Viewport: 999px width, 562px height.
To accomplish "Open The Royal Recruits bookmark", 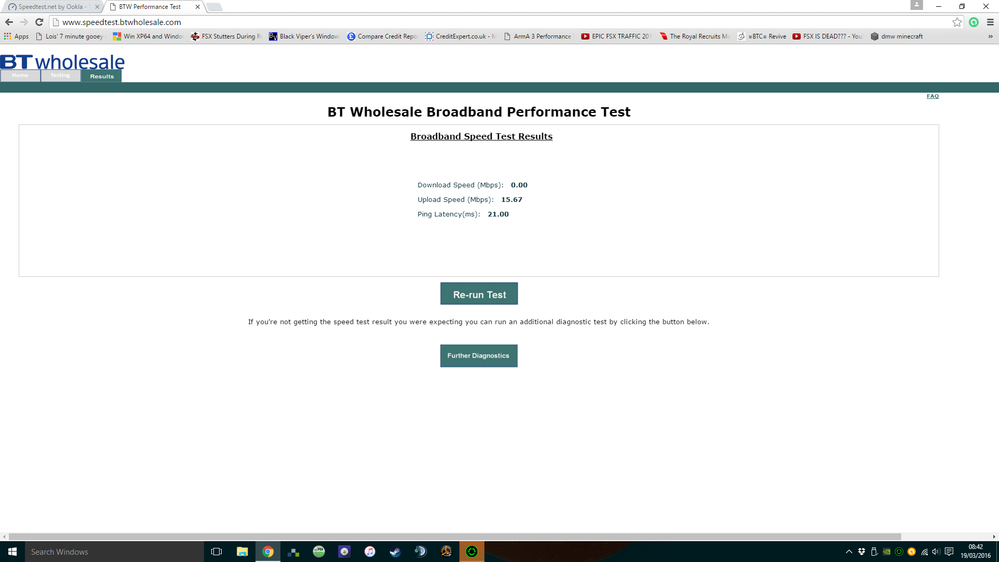I will (694, 36).
